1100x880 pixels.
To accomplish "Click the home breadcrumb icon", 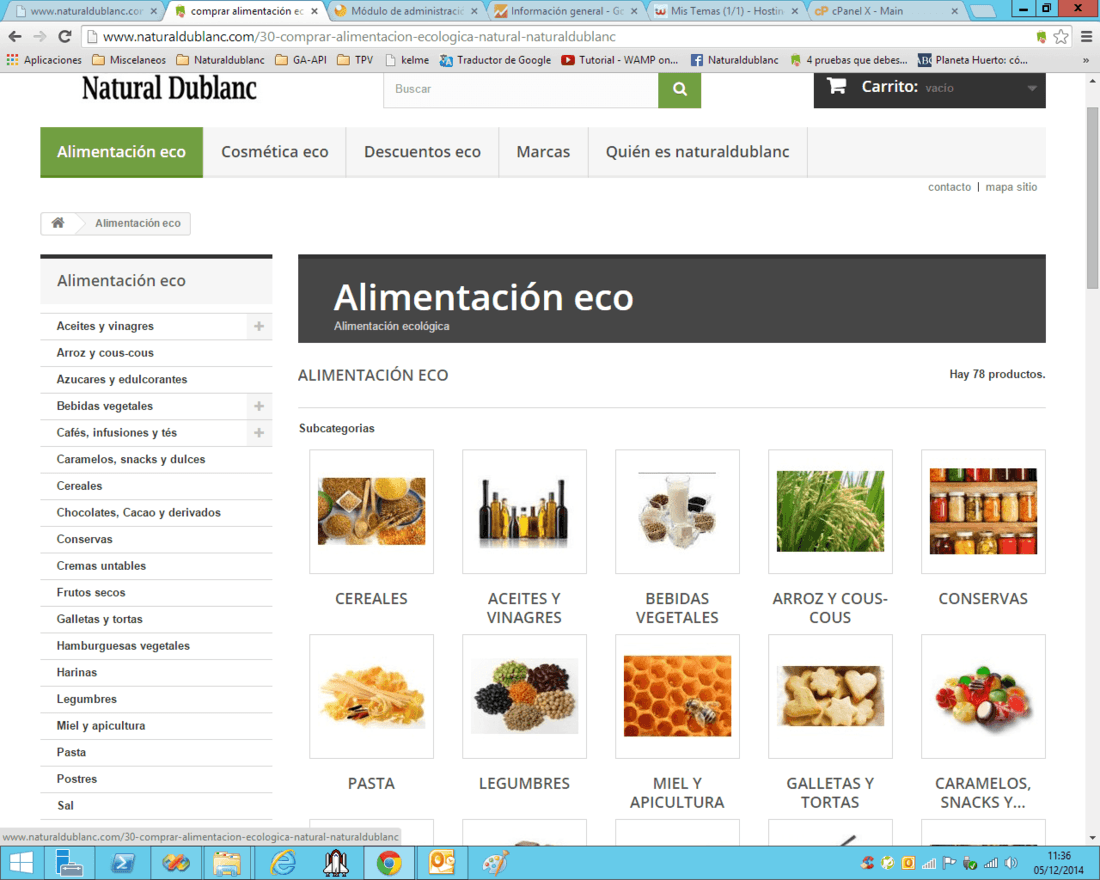I will [58, 222].
